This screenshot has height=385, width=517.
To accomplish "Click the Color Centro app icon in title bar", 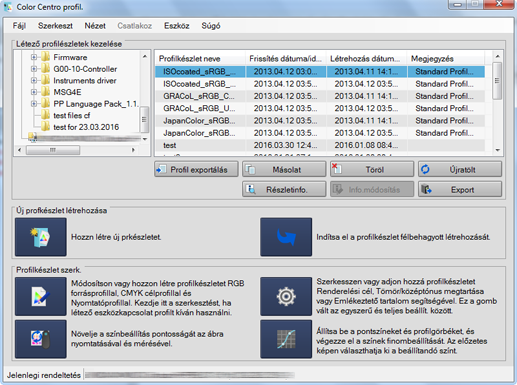I will [7, 7].
